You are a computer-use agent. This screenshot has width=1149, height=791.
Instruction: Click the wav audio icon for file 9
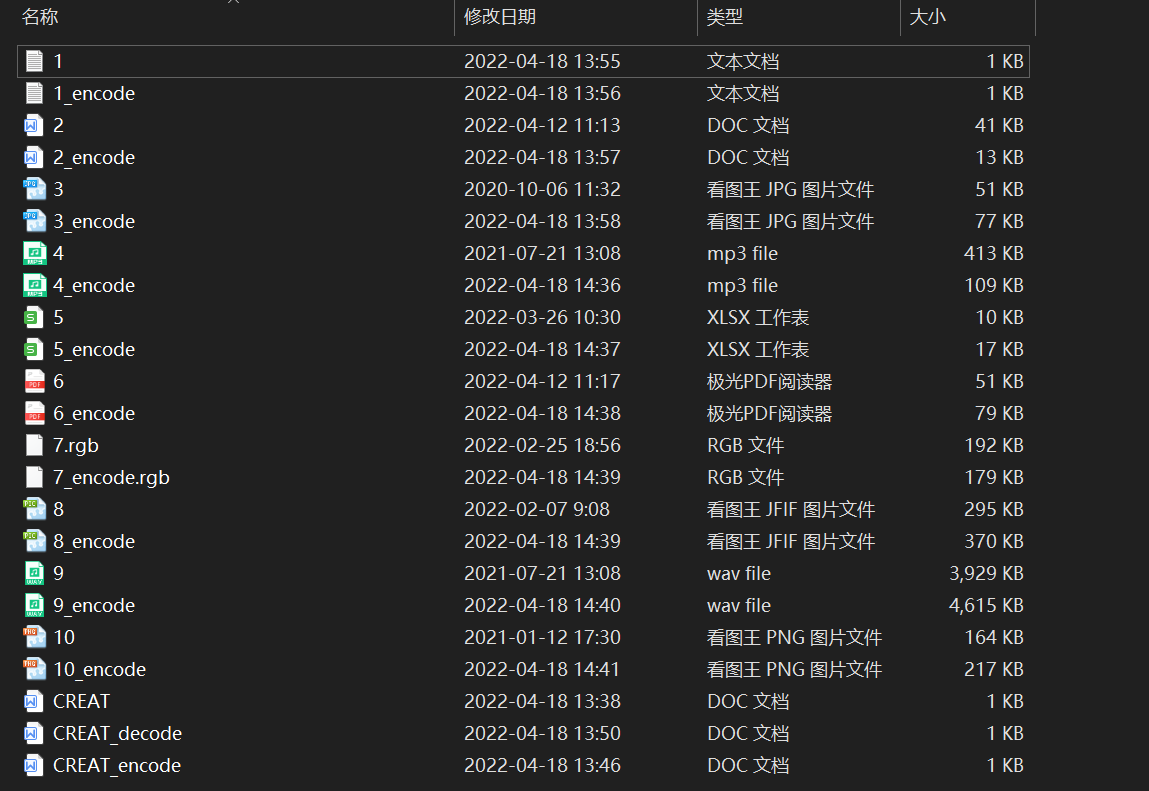[34, 573]
